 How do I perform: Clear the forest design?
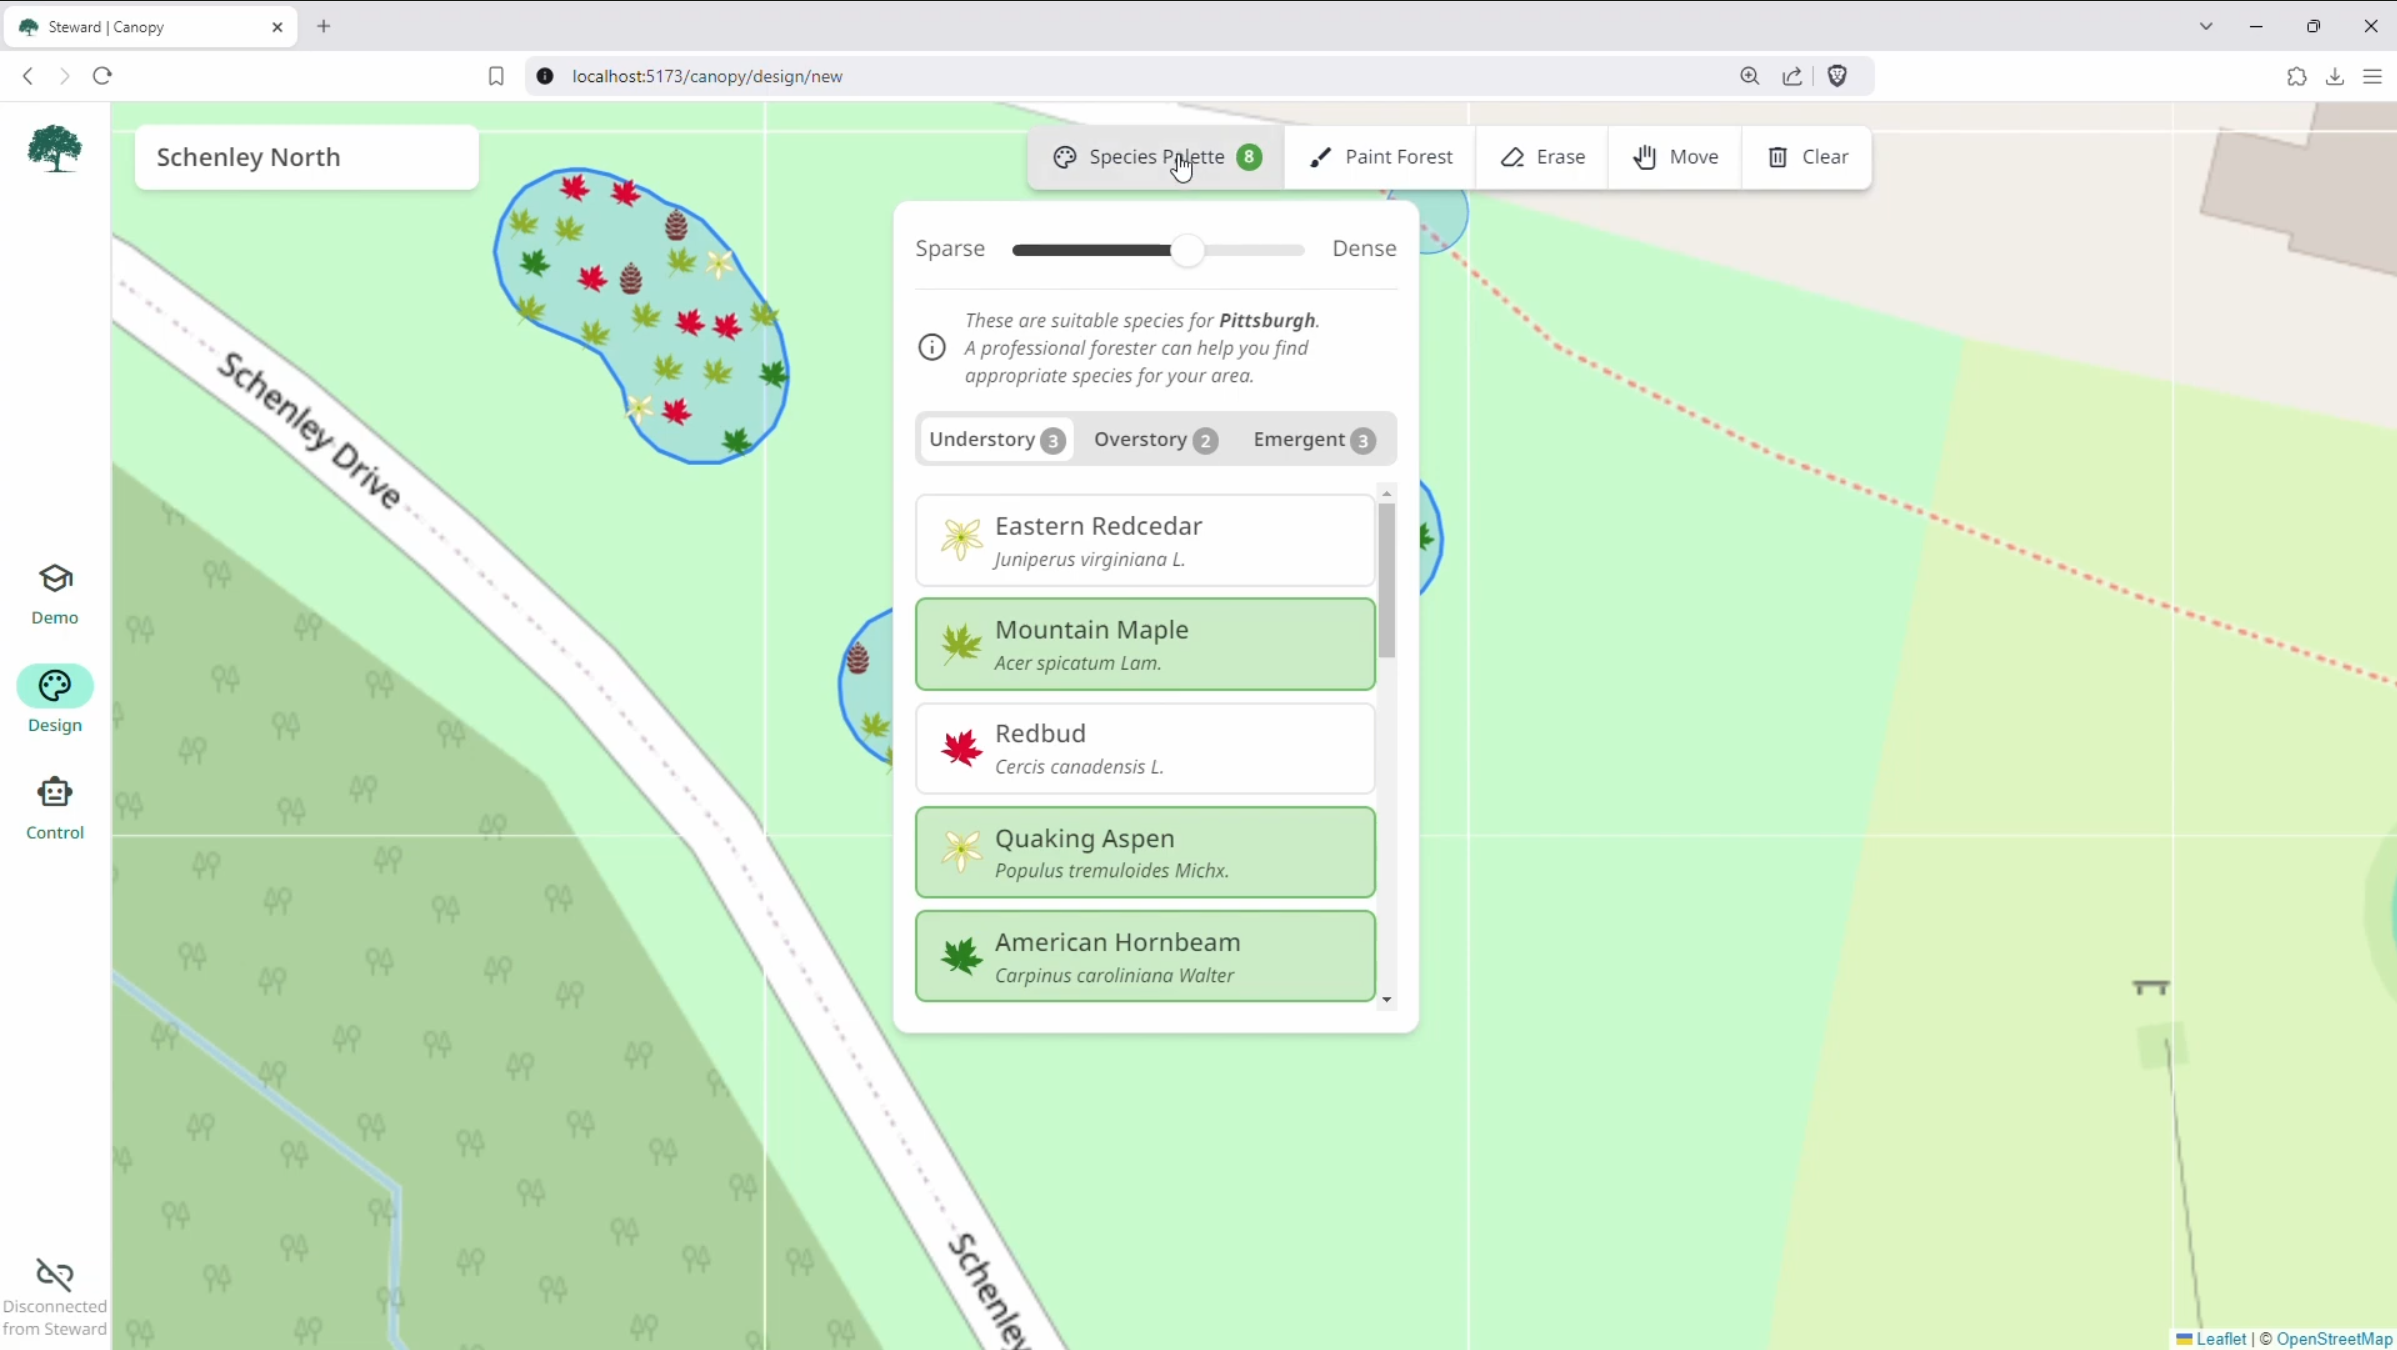point(1807,157)
